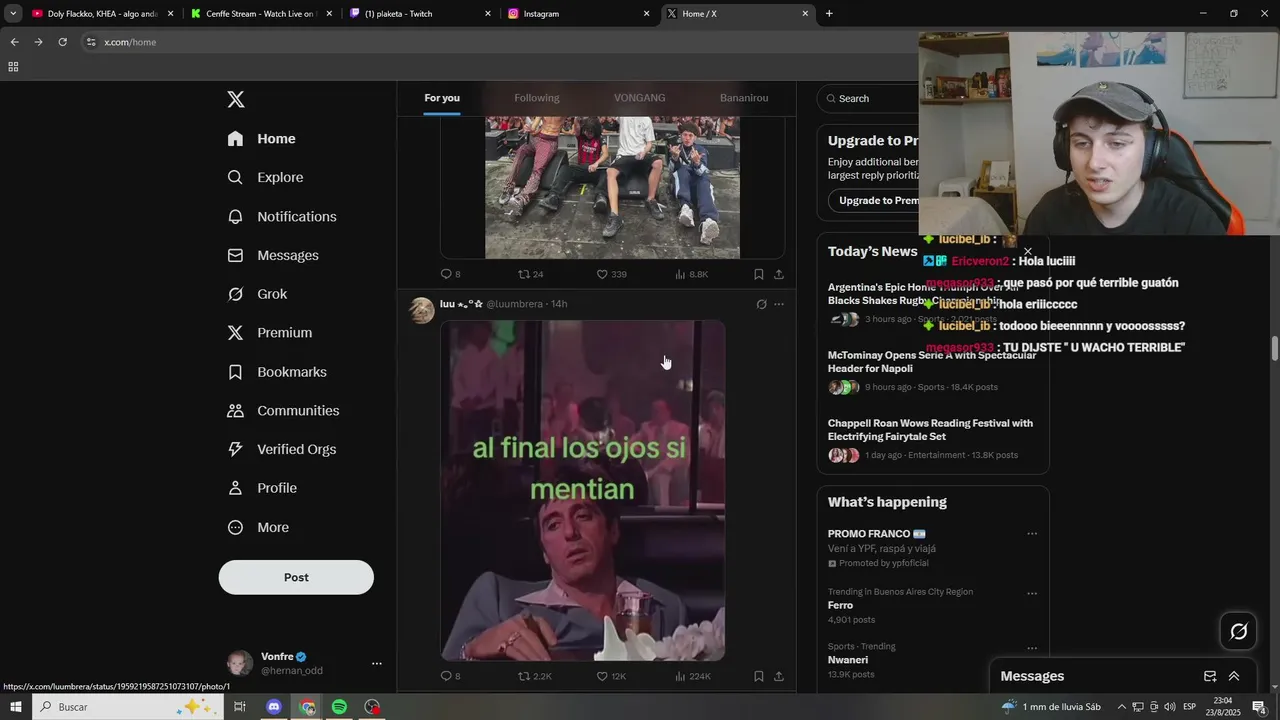Open Grok from the sidebar

(257, 294)
